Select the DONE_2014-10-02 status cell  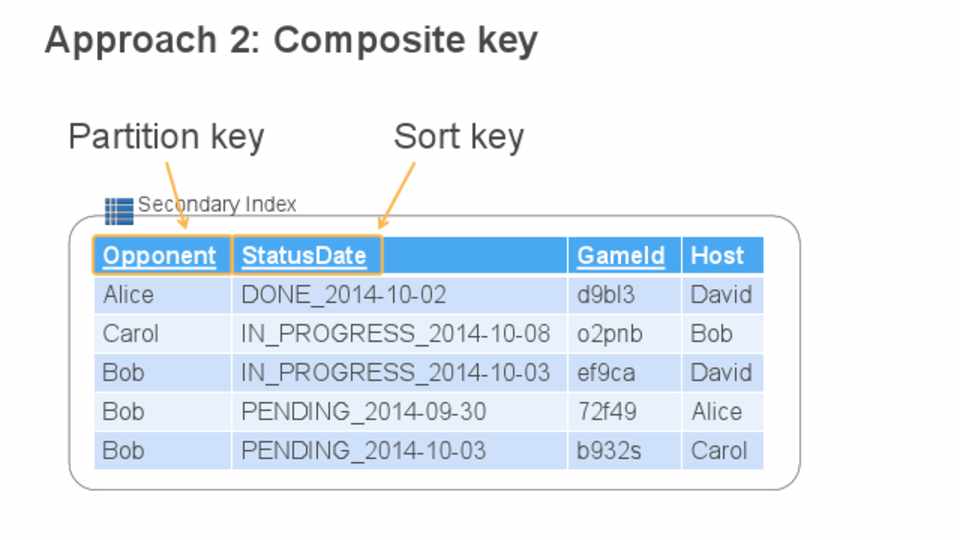pyautogui.click(x=343, y=295)
